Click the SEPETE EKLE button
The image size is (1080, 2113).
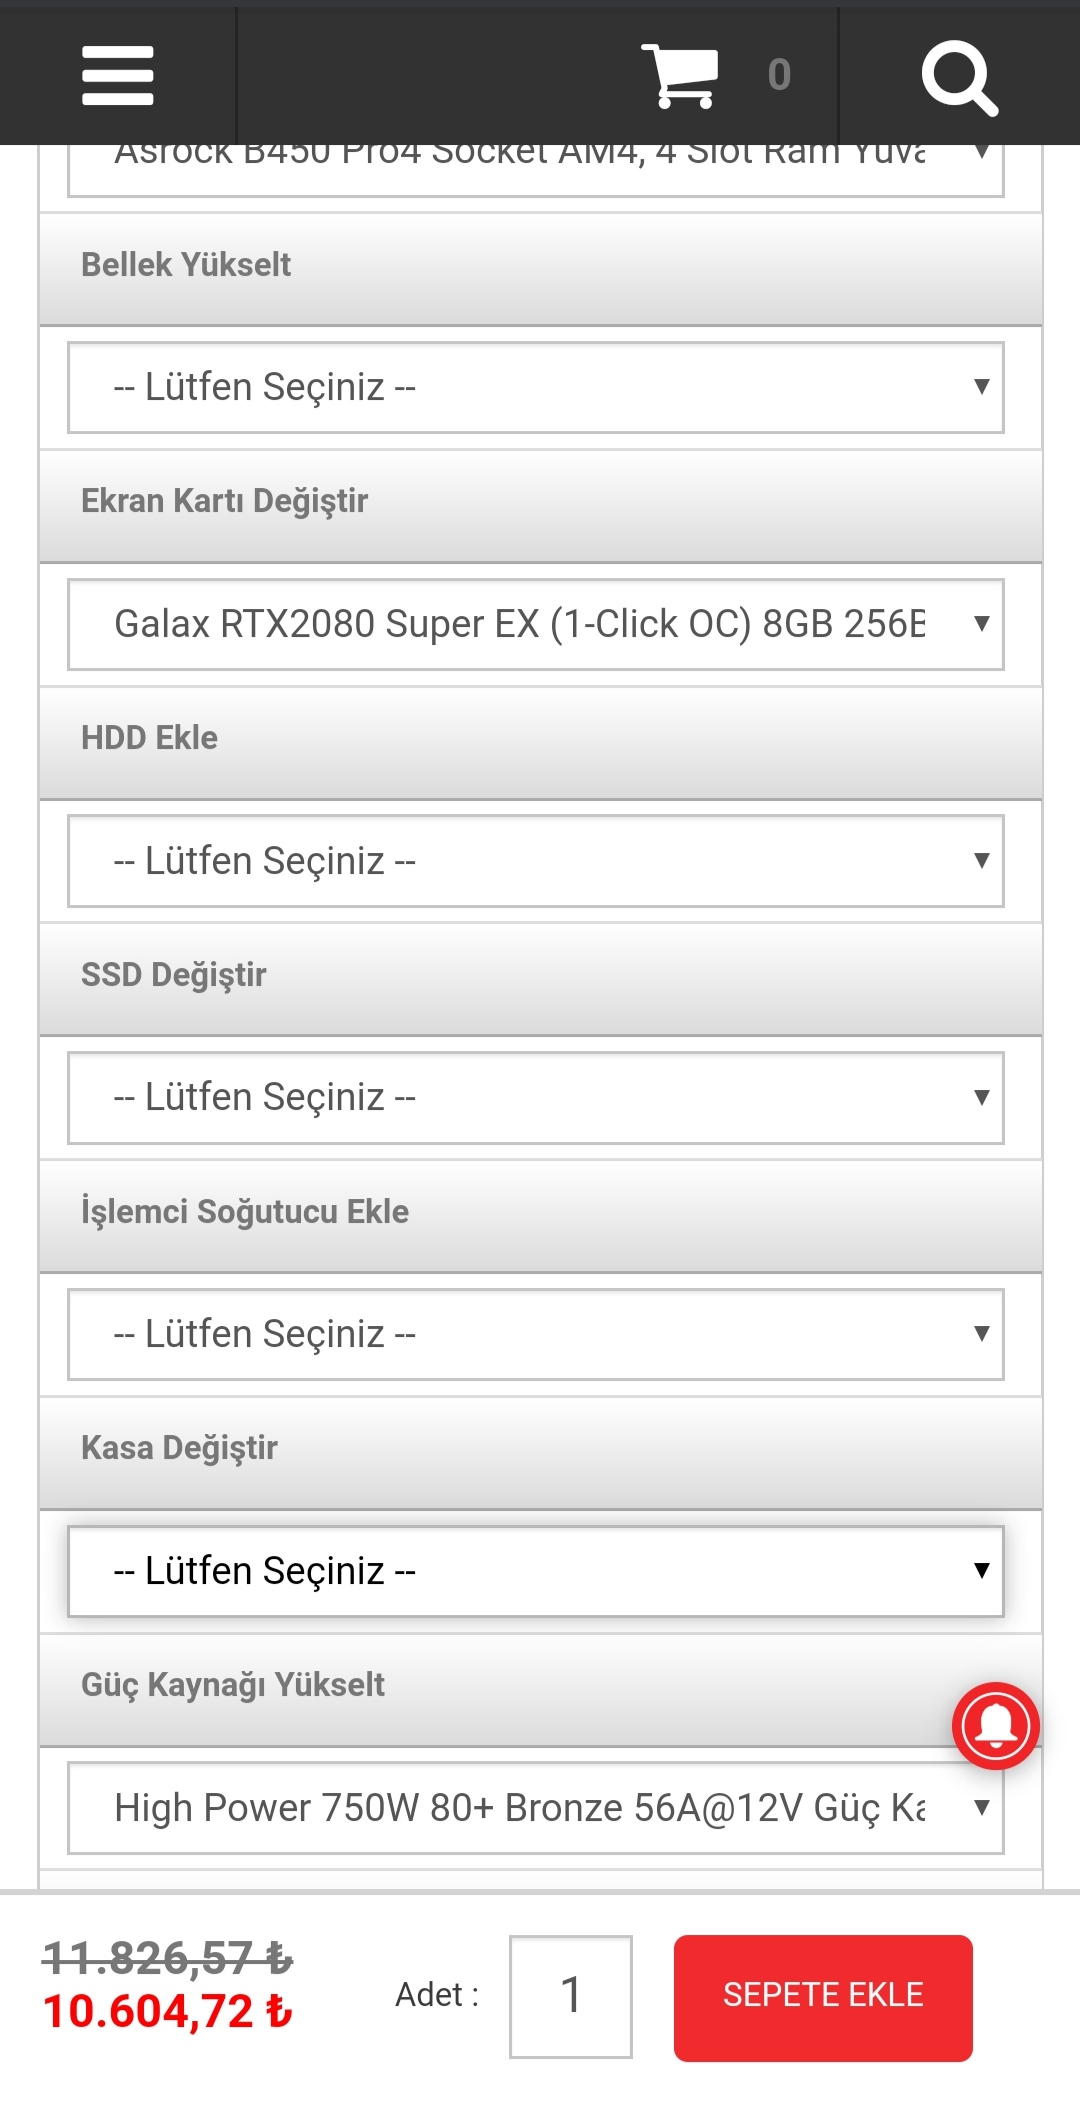click(x=822, y=1997)
